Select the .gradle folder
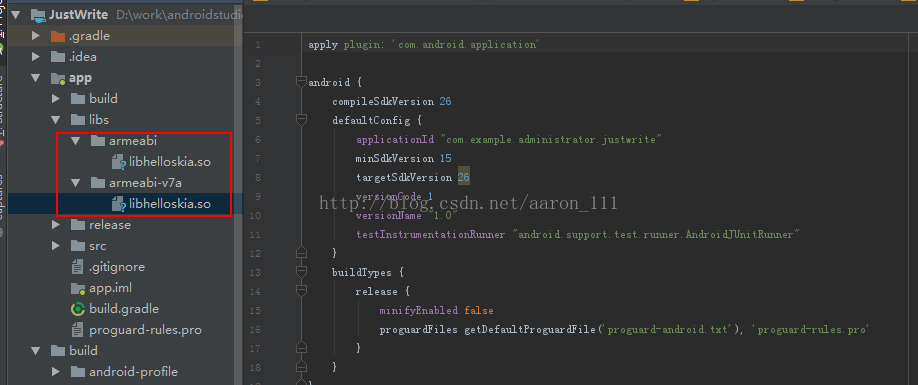The width and height of the screenshot is (918, 385). pos(89,36)
